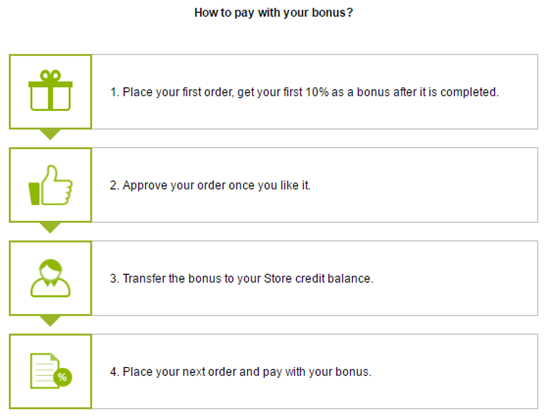Click the pay with your bonus phrase in step 4

[317, 372]
